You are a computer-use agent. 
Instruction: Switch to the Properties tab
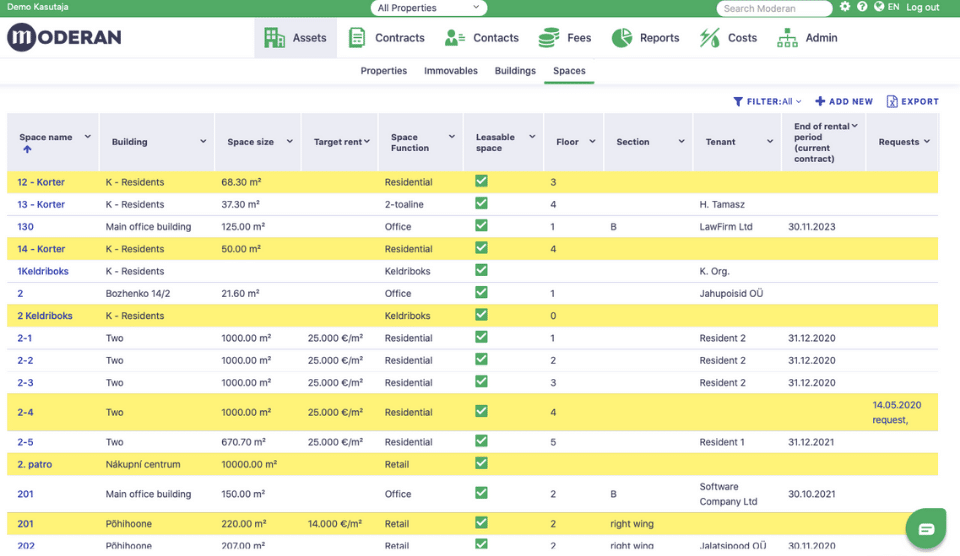pos(384,71)
